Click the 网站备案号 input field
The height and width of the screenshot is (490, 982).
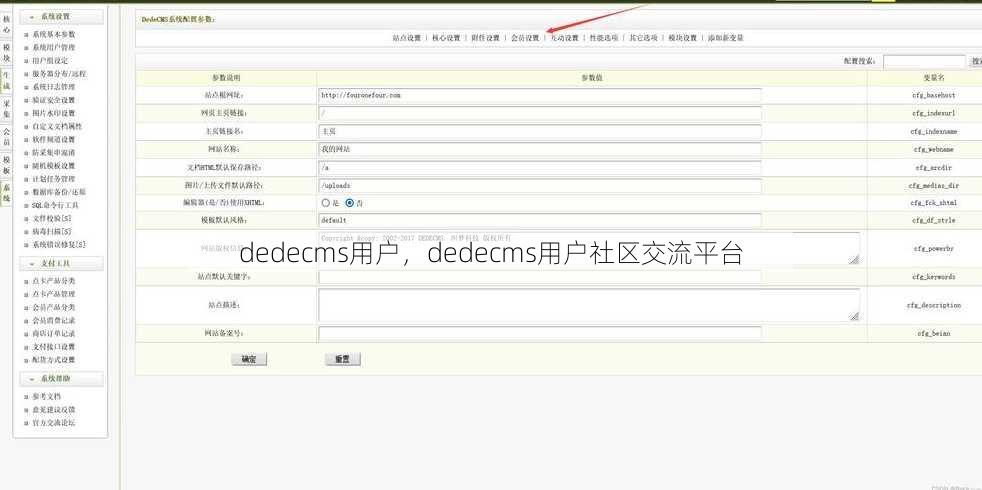tap(540, 333)
